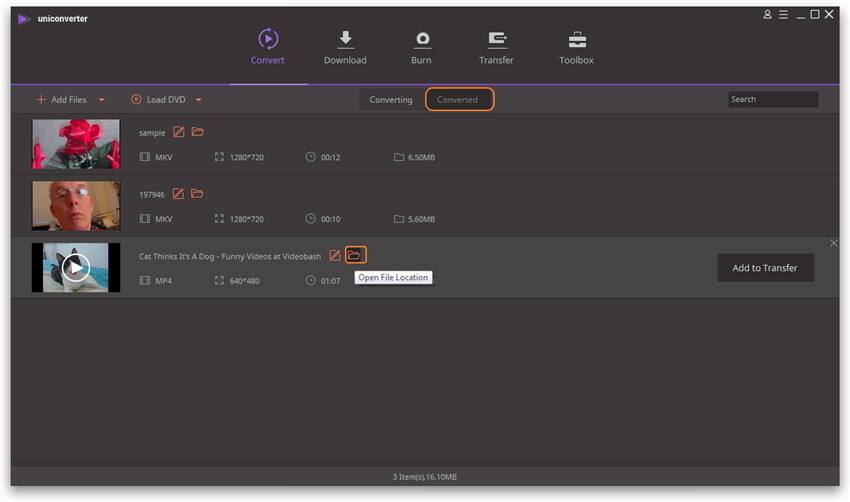Click the Cat Thinks It's A Dog title
The height and width of the screenshot is (502, 850).
(230, 256)
